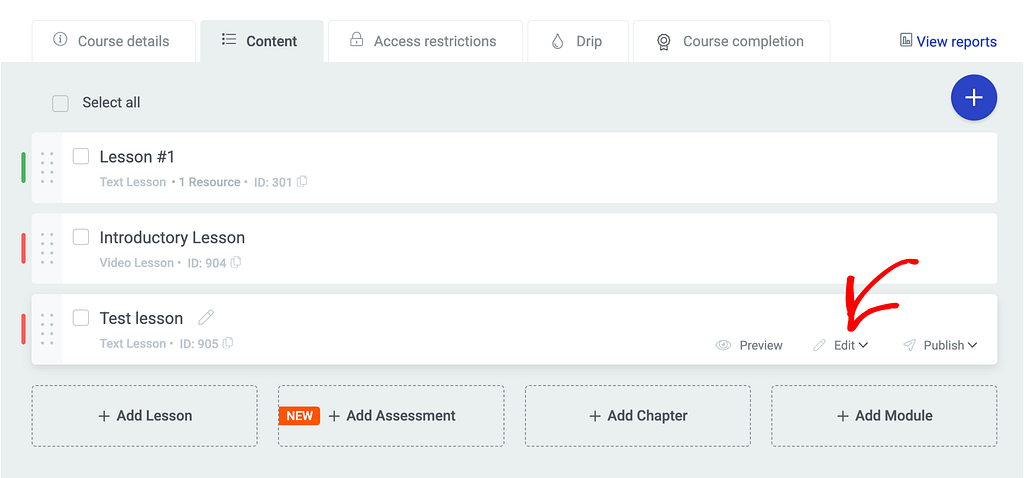Open the Publish dropdown
This screenshot has height=478, width=1024.
[x=940, y=345]
